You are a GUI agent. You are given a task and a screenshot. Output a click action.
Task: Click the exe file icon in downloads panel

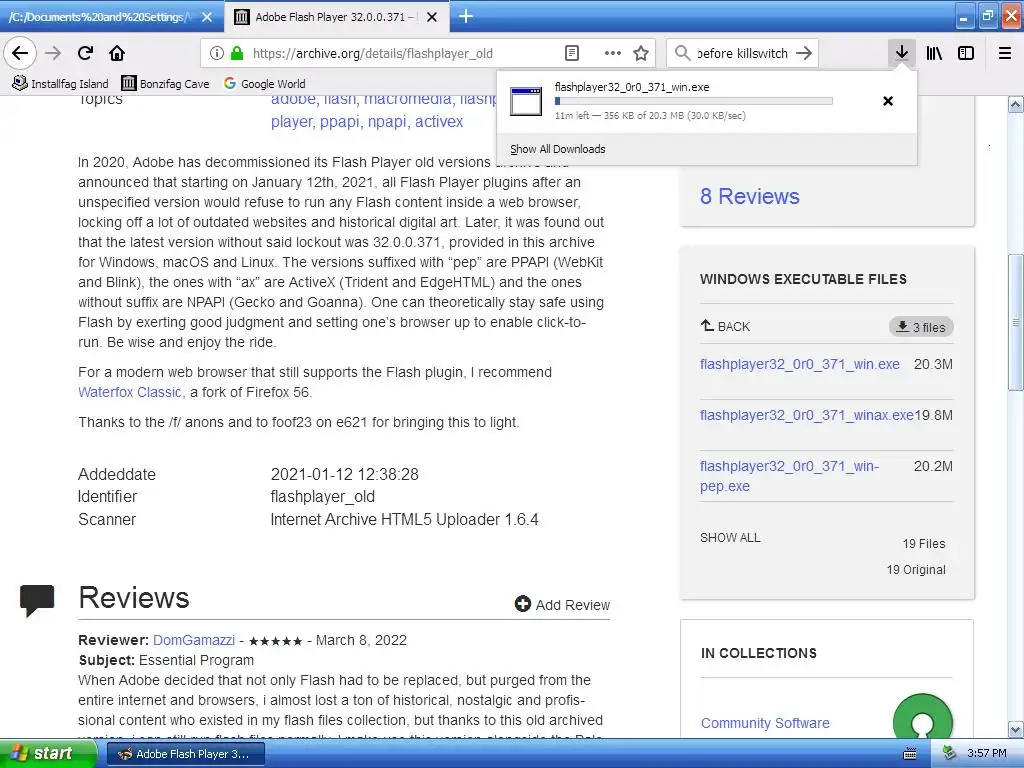[x=526, y=101]
